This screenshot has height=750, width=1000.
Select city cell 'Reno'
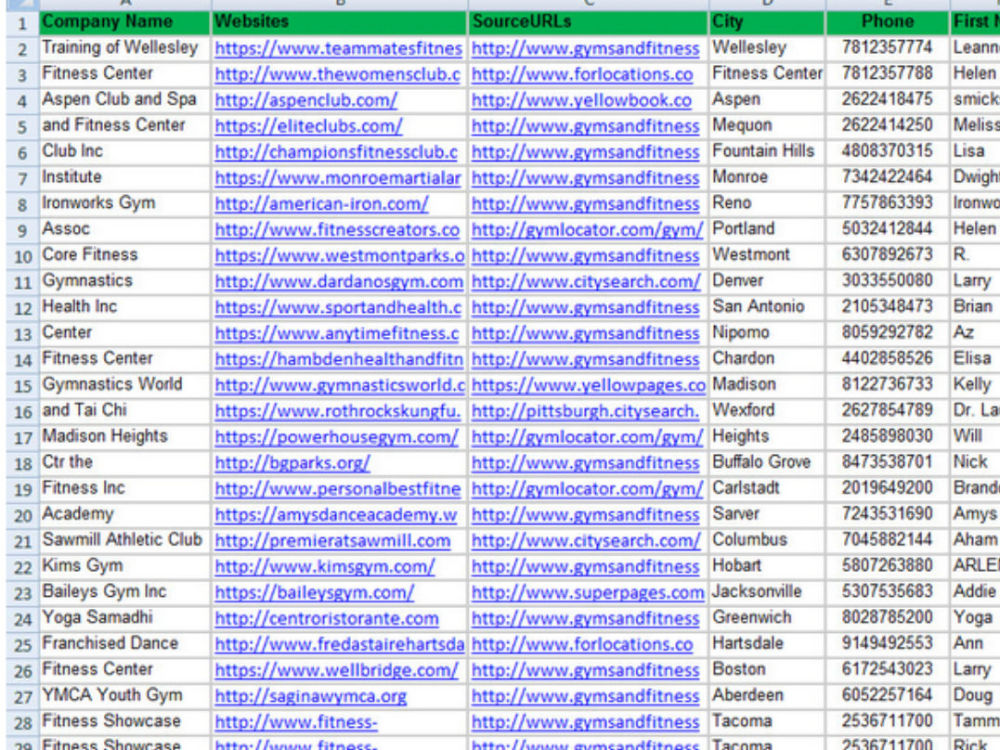[767, 203]
